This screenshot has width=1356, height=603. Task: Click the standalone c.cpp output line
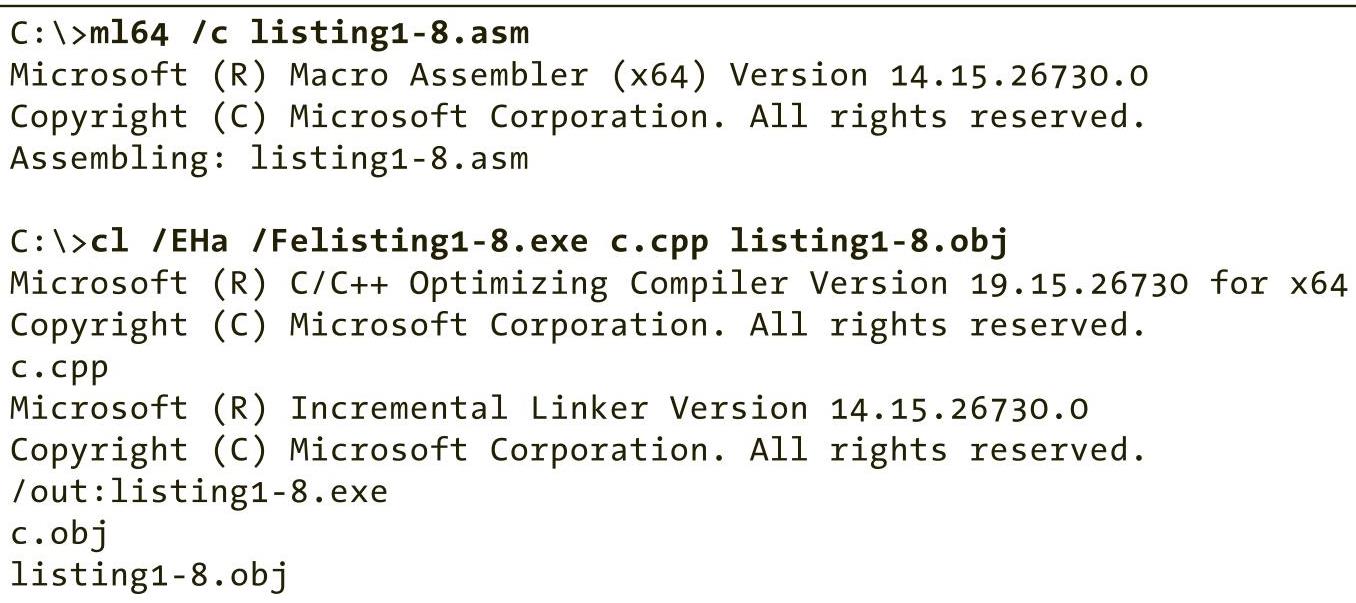59,367
